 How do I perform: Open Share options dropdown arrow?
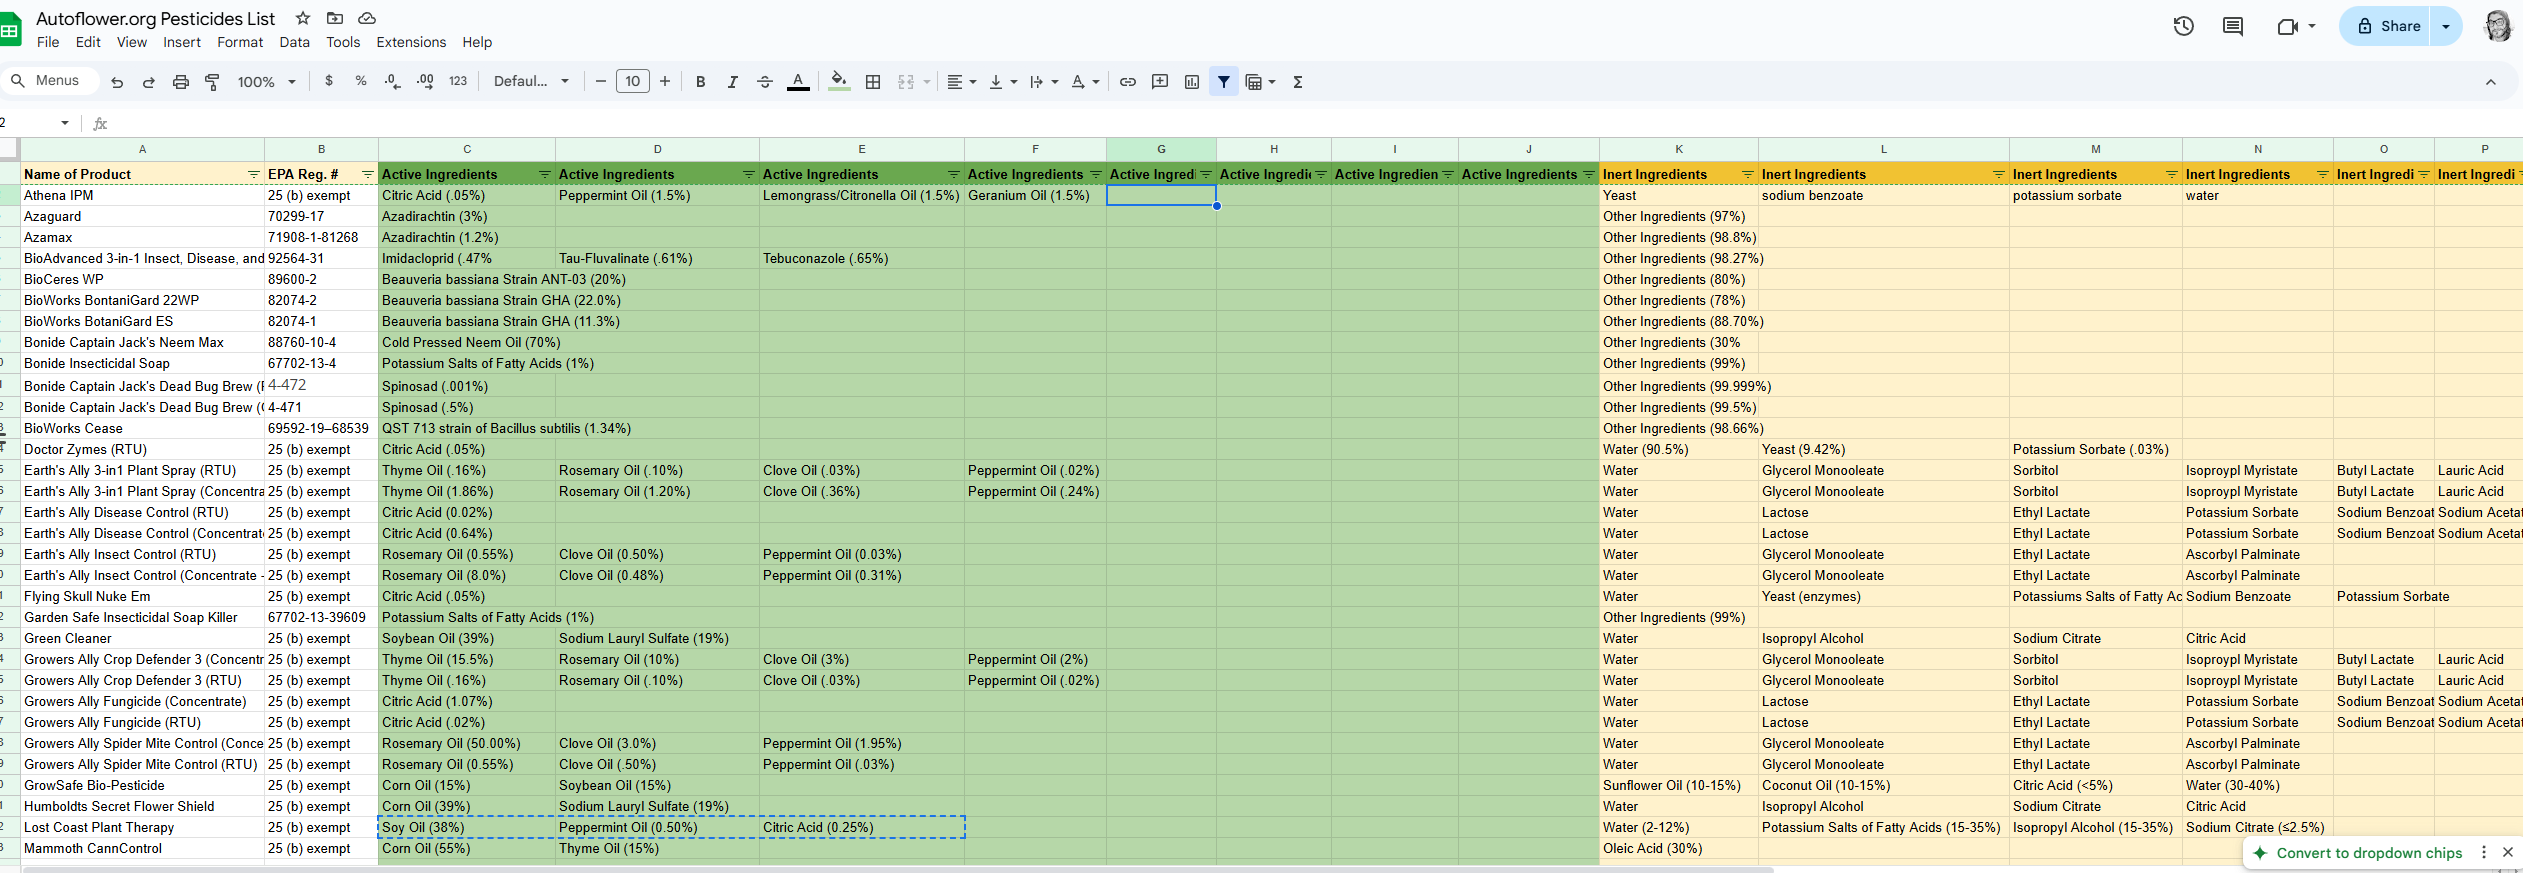(x=2446, y=26)
